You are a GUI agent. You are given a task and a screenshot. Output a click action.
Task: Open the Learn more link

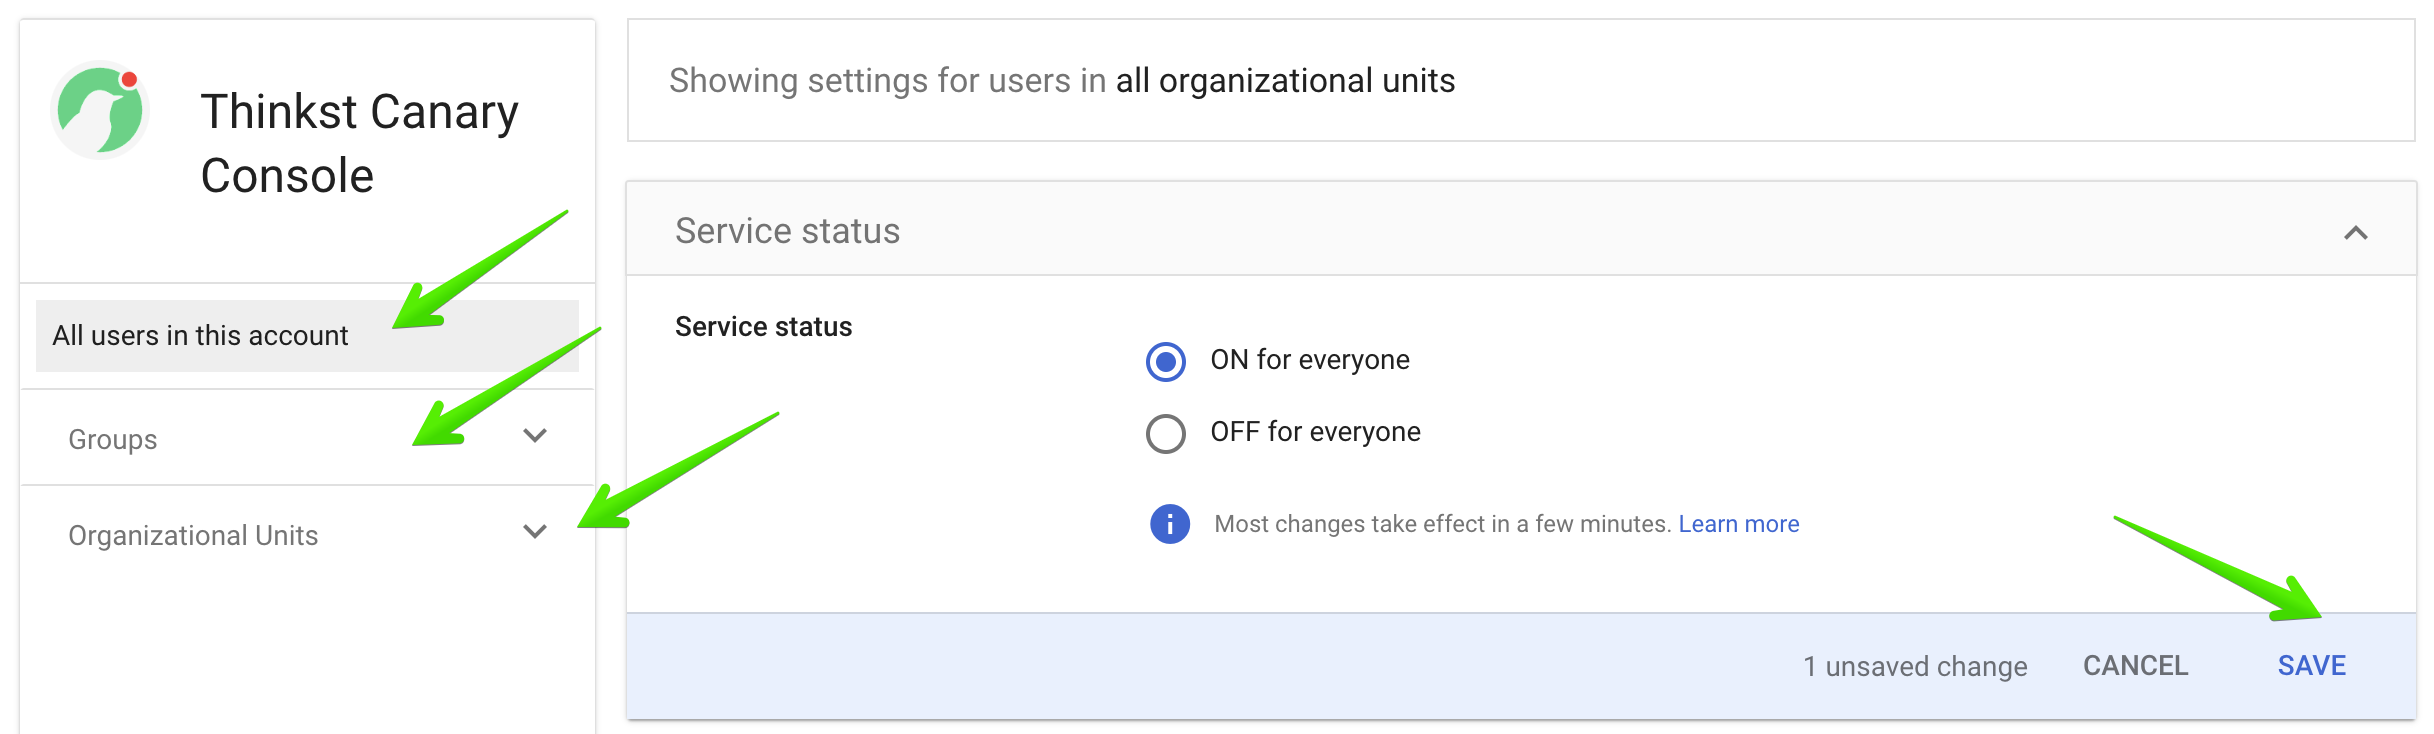click(x=1738, y=524)
